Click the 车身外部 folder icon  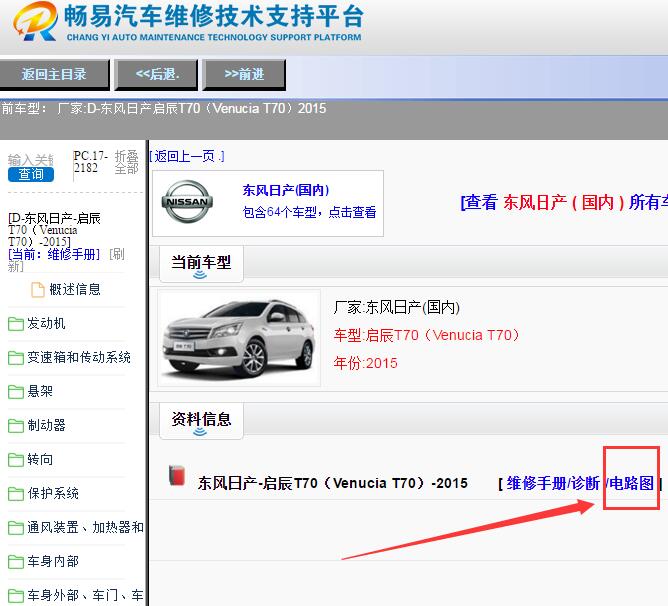16,595
